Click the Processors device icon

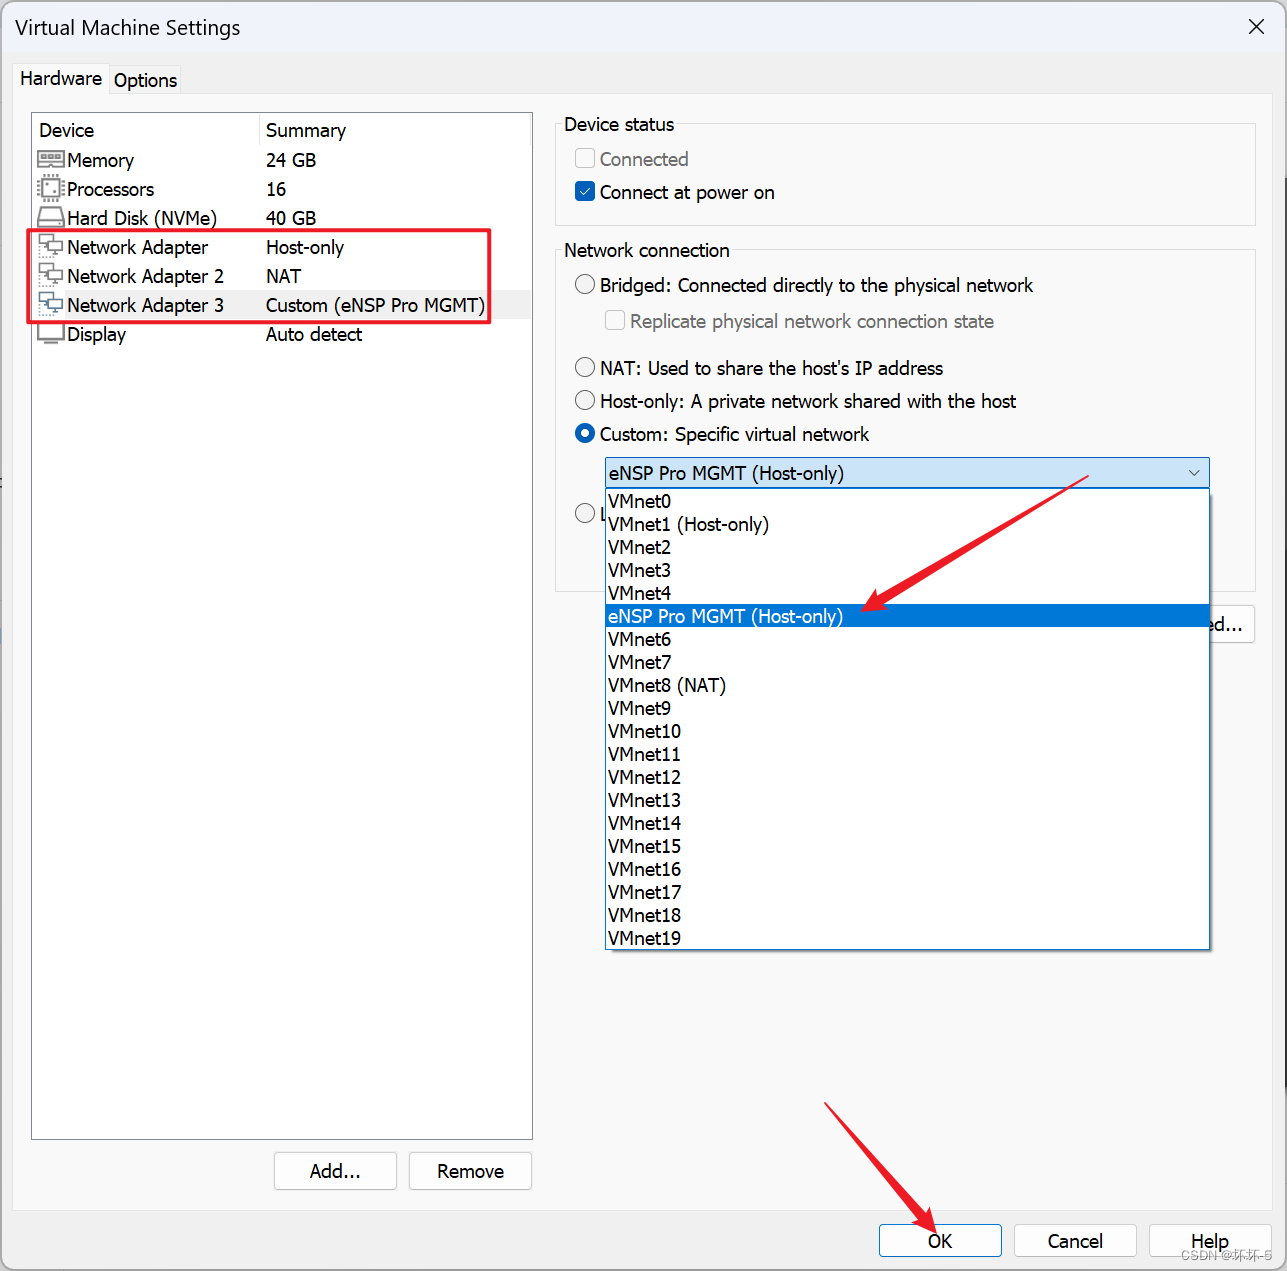[x=50, y=188]
